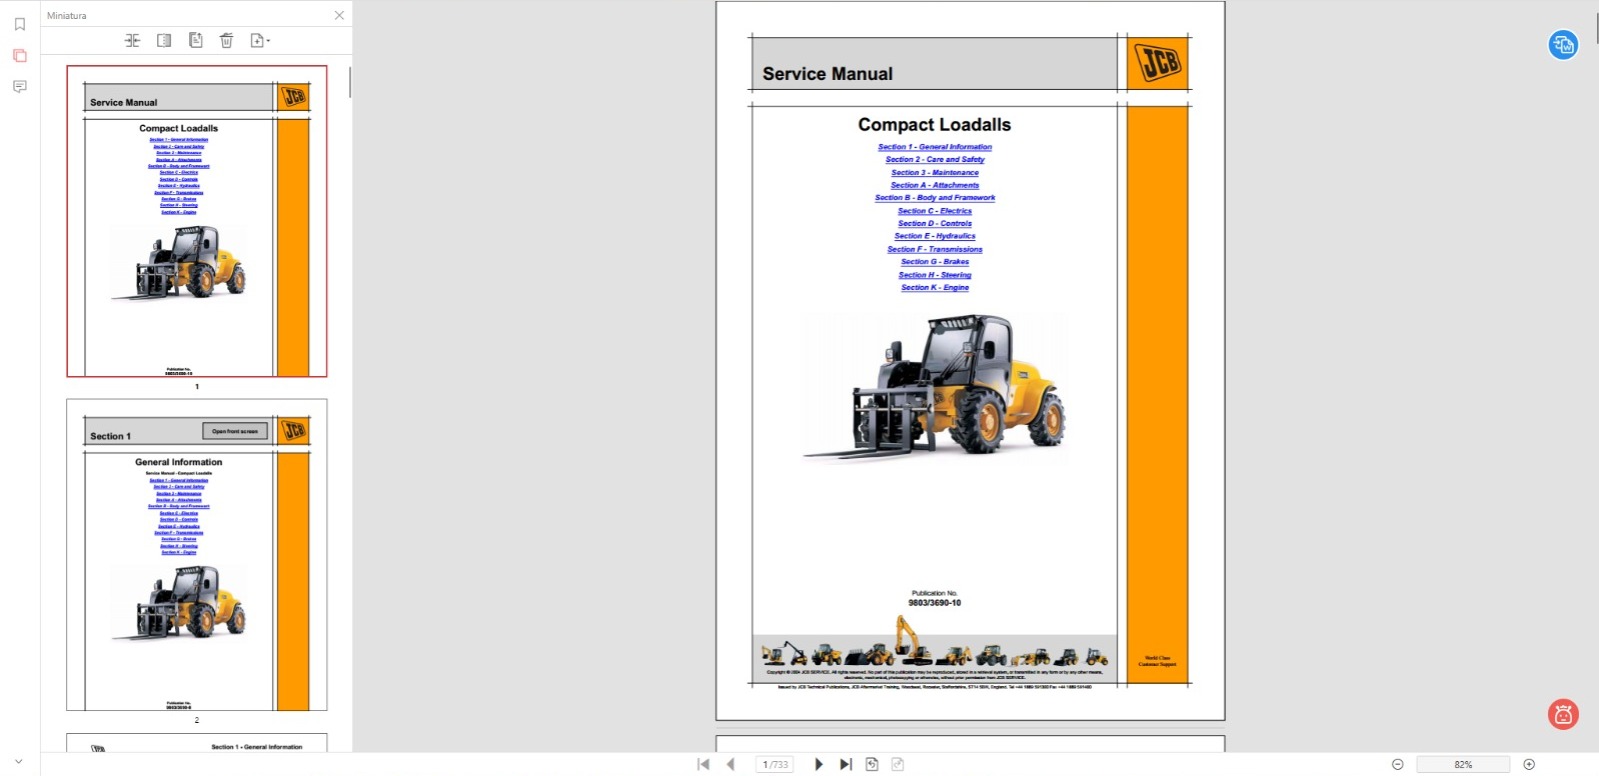1599x776 pixels.
Task: Open Section H - Steering link
Action: [935, 275]
